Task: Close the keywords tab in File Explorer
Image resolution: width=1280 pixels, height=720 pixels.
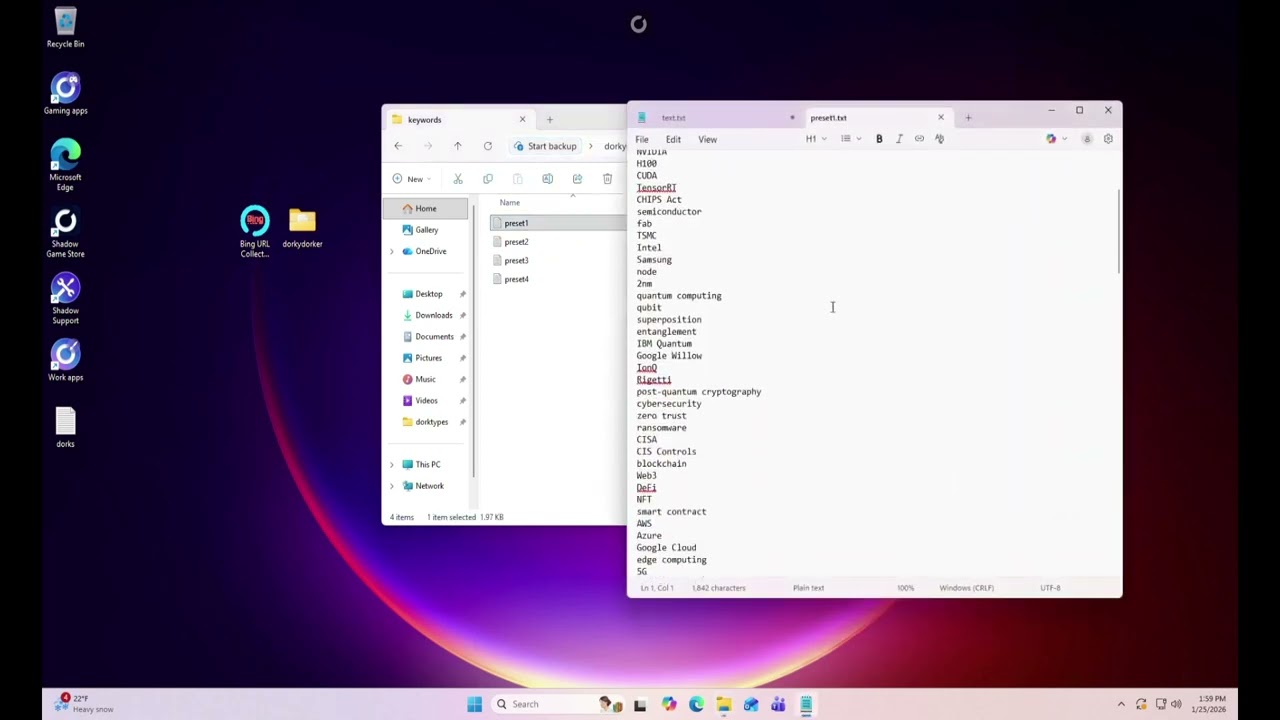Action: click(x=522, y=120)
